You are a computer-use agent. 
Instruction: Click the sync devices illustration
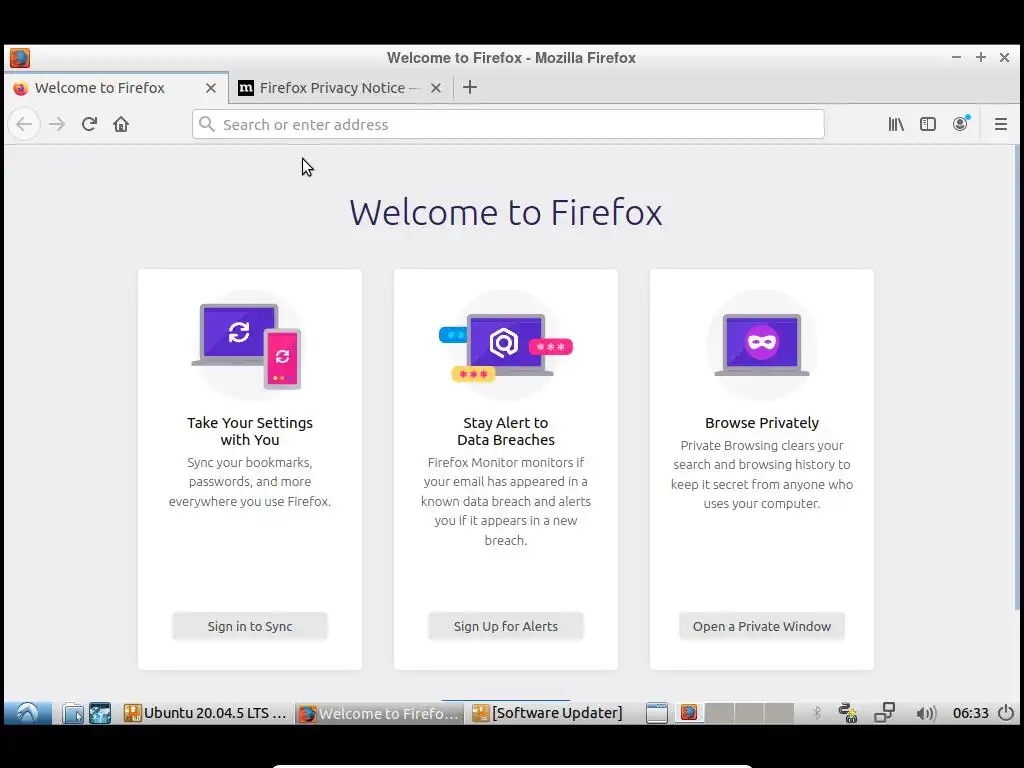click(x=249, y=345)
